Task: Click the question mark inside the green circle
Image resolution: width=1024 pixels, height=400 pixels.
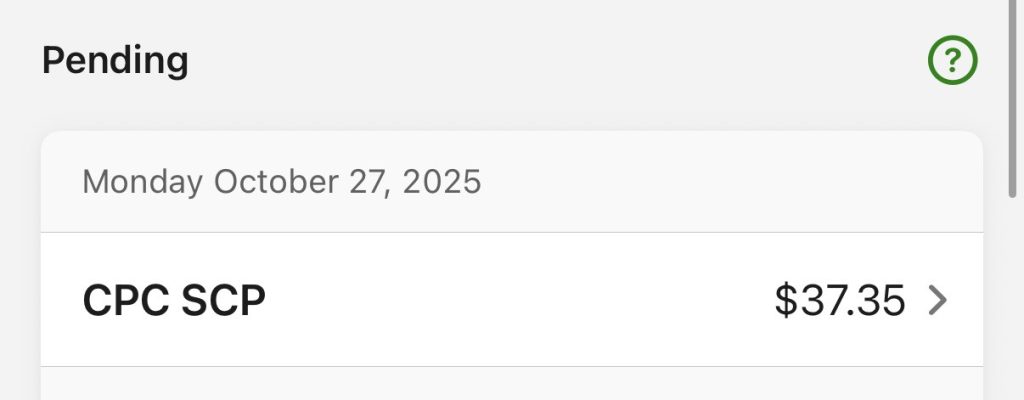Action: pos(952,62)
